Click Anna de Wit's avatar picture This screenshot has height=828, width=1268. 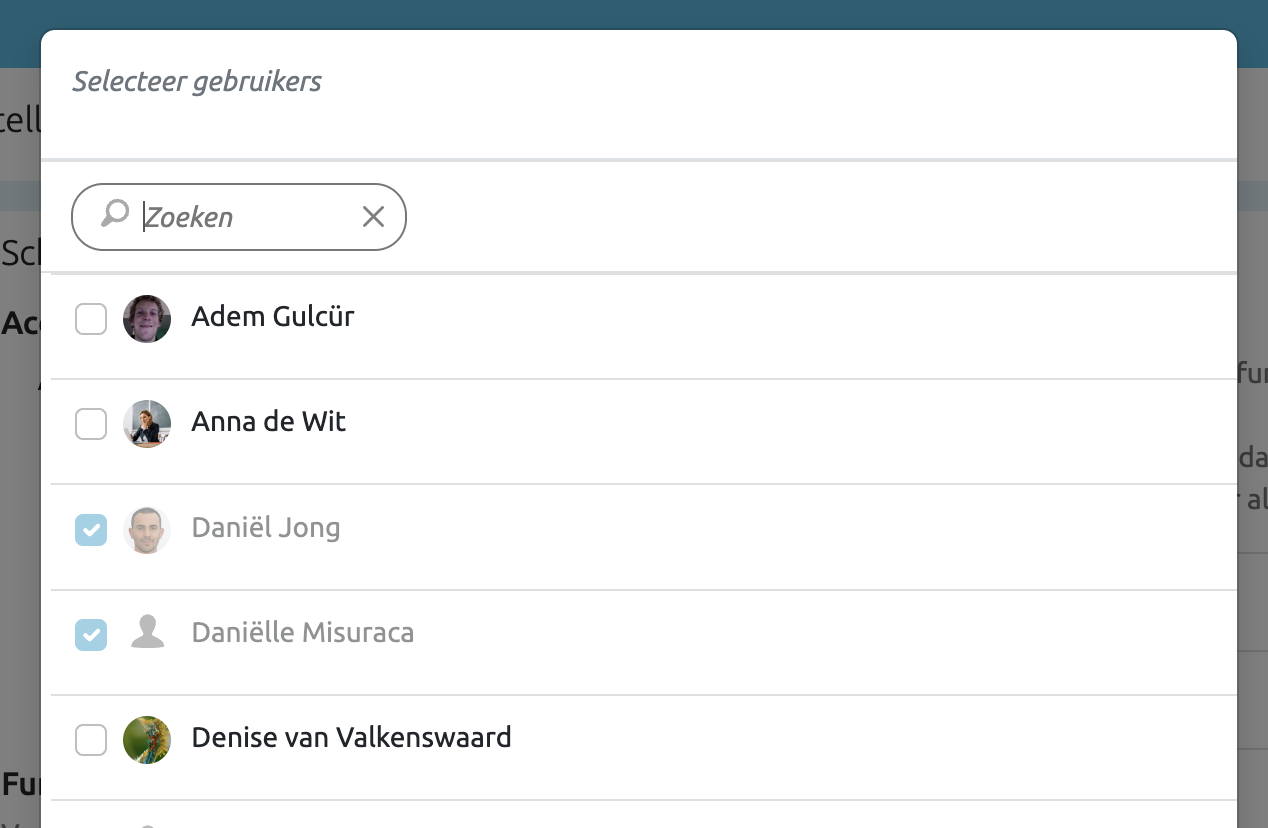point(147,424)
